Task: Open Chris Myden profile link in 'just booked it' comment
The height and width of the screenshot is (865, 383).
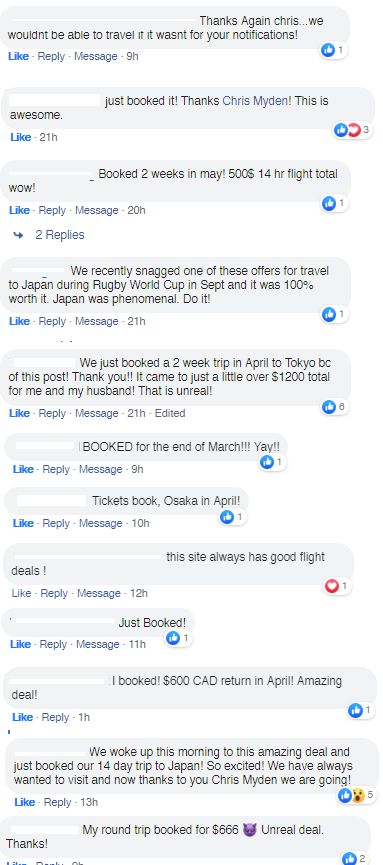Action: 256,102
